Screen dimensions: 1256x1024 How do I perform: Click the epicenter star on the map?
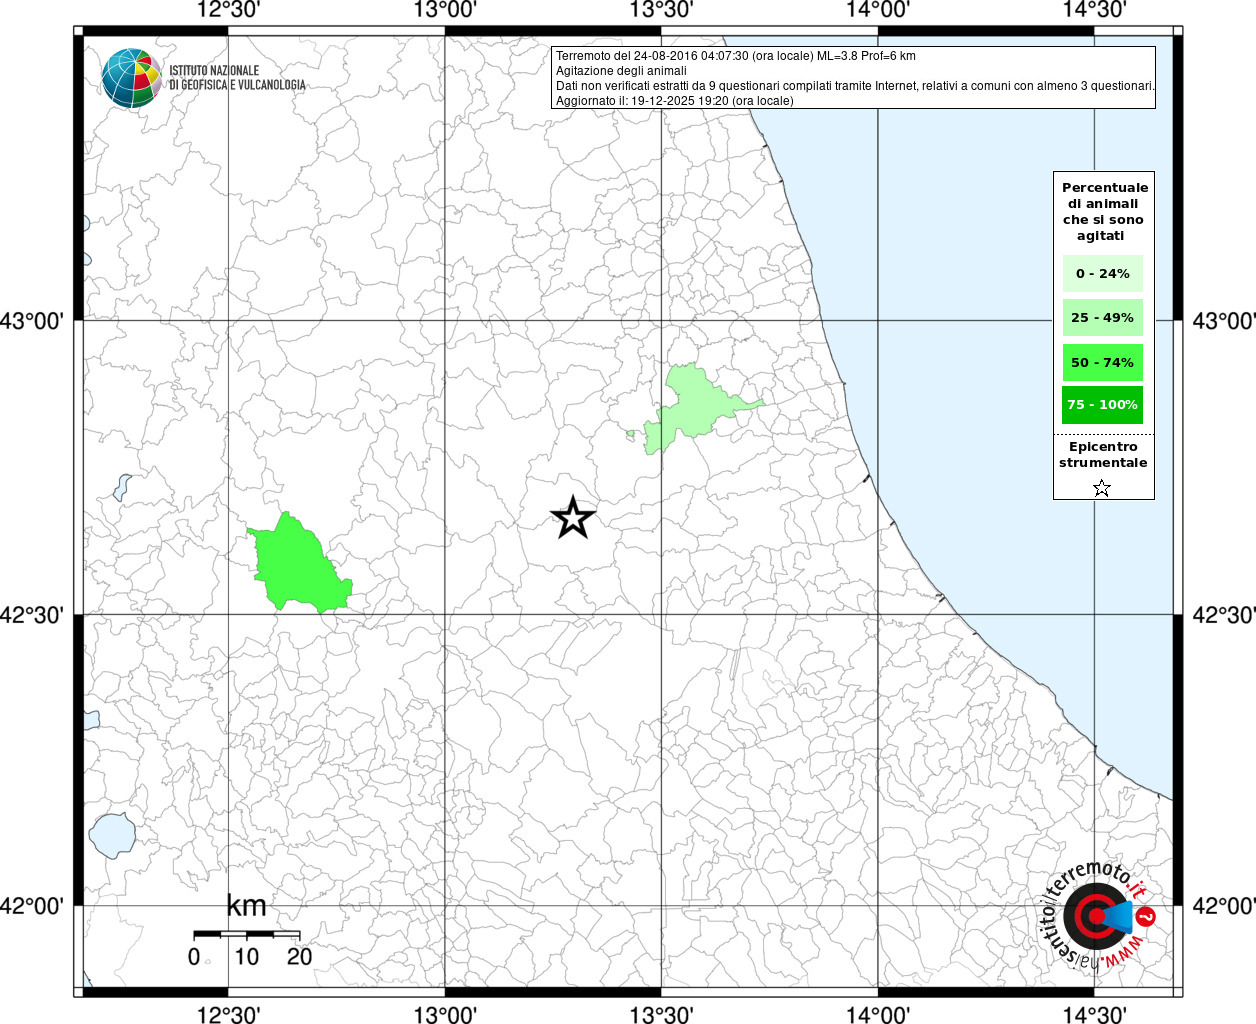click(573, 517)
